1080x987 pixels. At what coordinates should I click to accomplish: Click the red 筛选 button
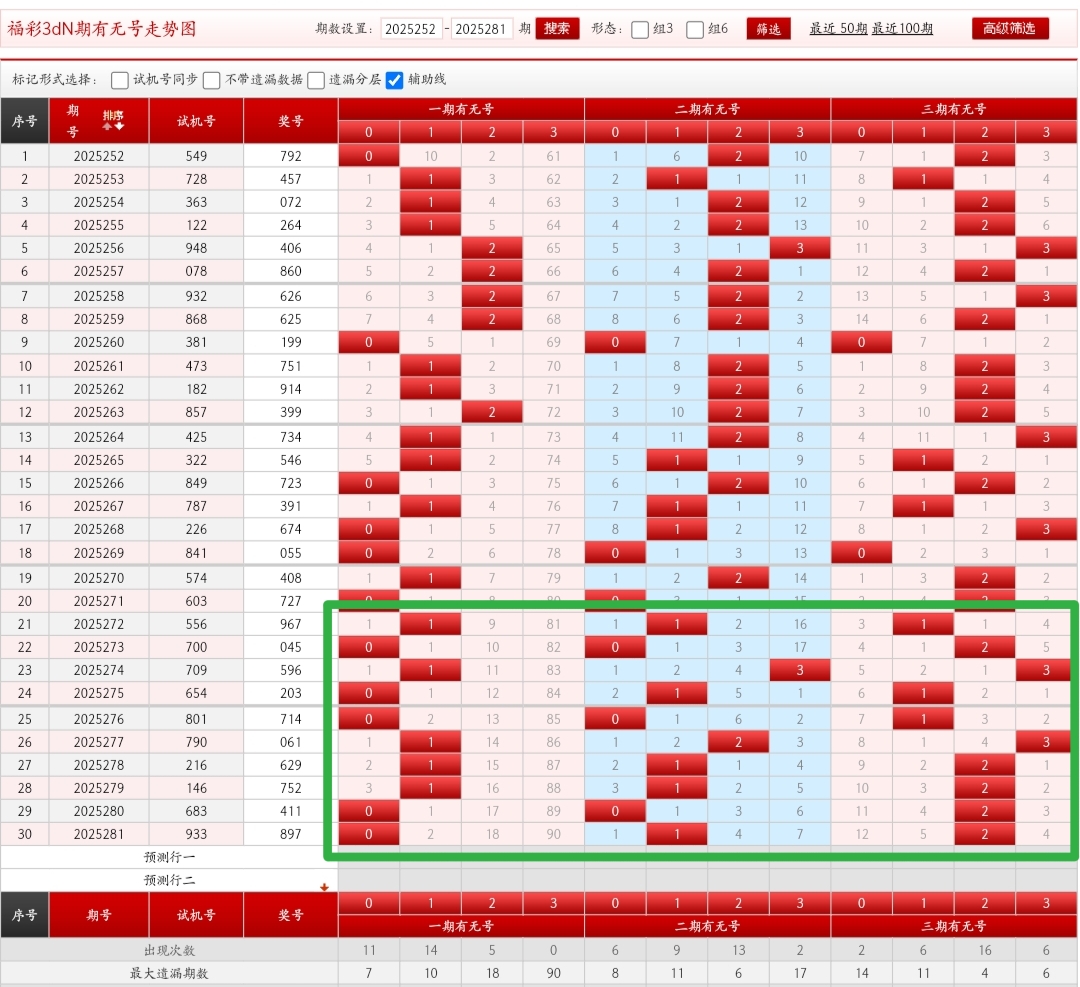tap(769, 28)
